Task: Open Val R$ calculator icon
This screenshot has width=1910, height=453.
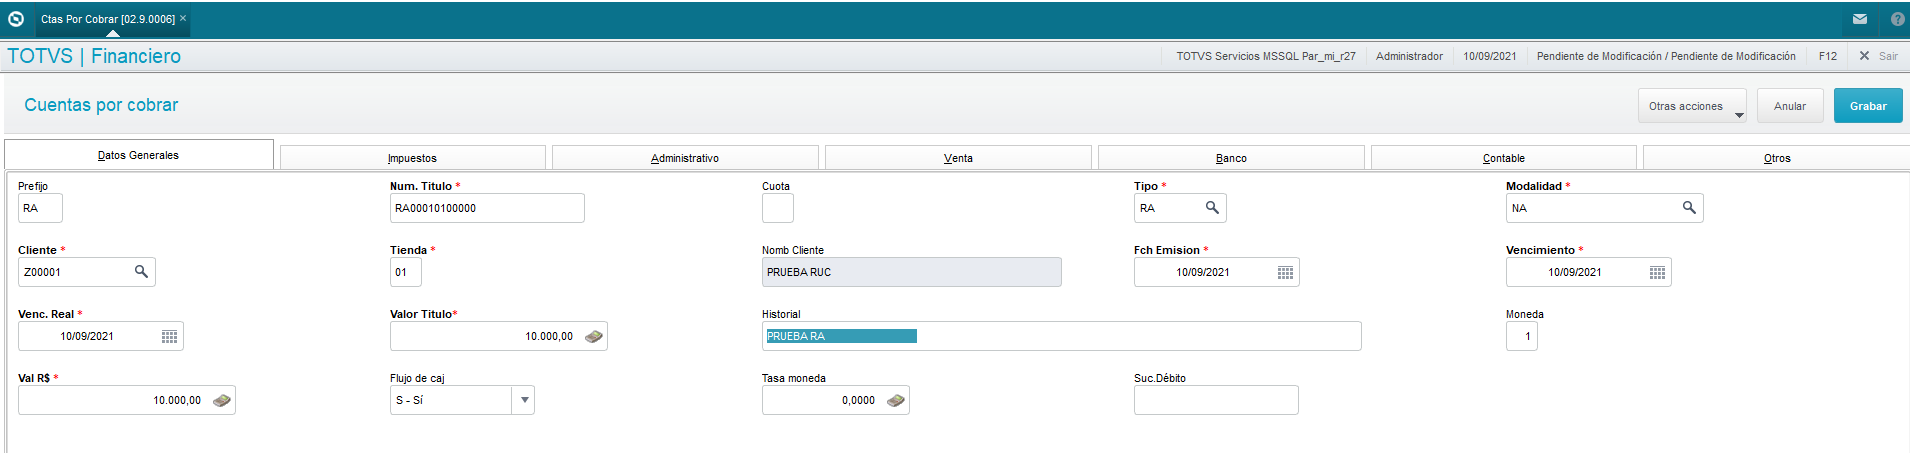Action: (x=221, y=400)
